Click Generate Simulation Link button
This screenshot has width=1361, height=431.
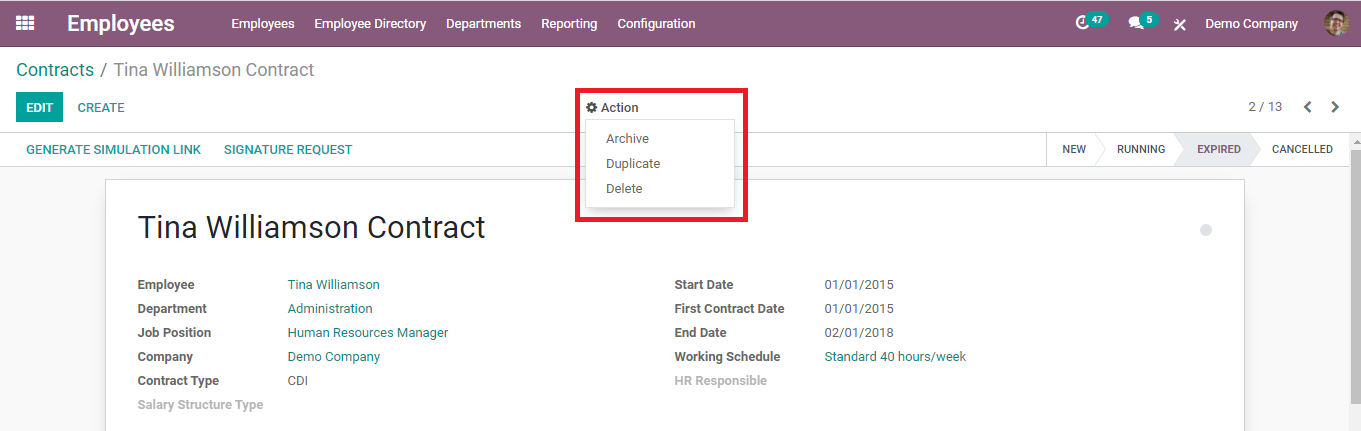tap(113, 150)
